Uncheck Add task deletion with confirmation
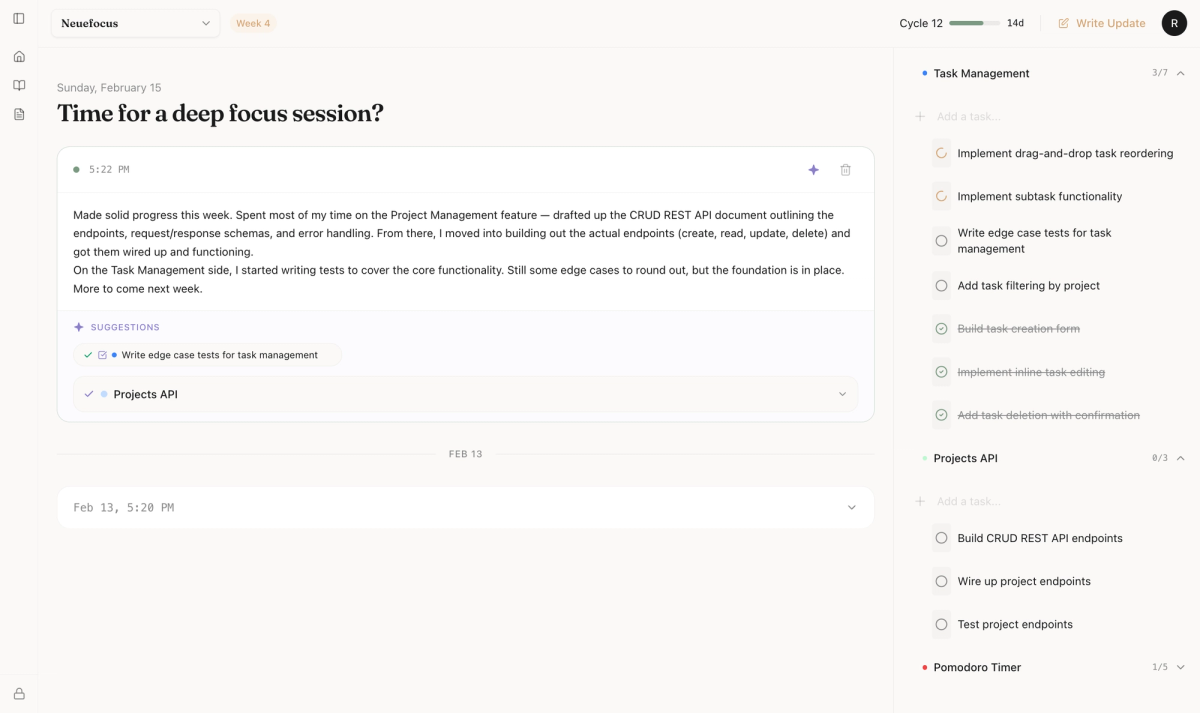 click(x=941, y=415)
